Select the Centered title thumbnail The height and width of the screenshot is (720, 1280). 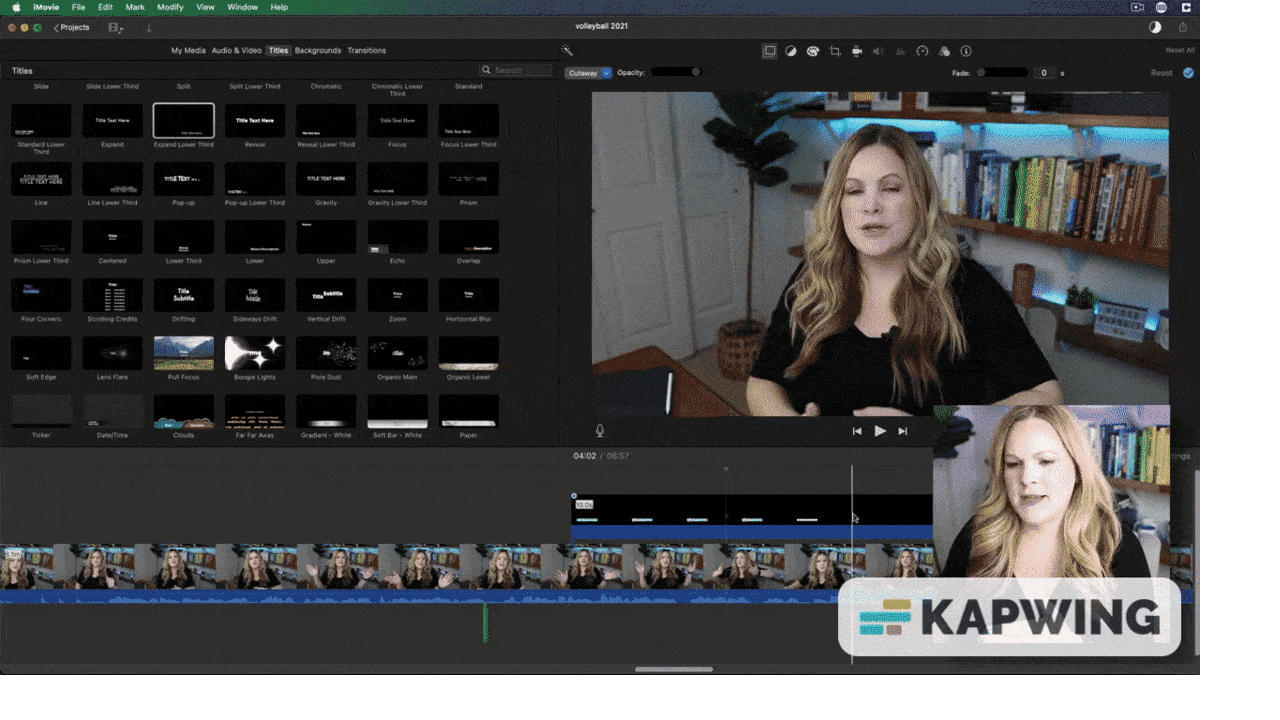[x=112, y=237]
